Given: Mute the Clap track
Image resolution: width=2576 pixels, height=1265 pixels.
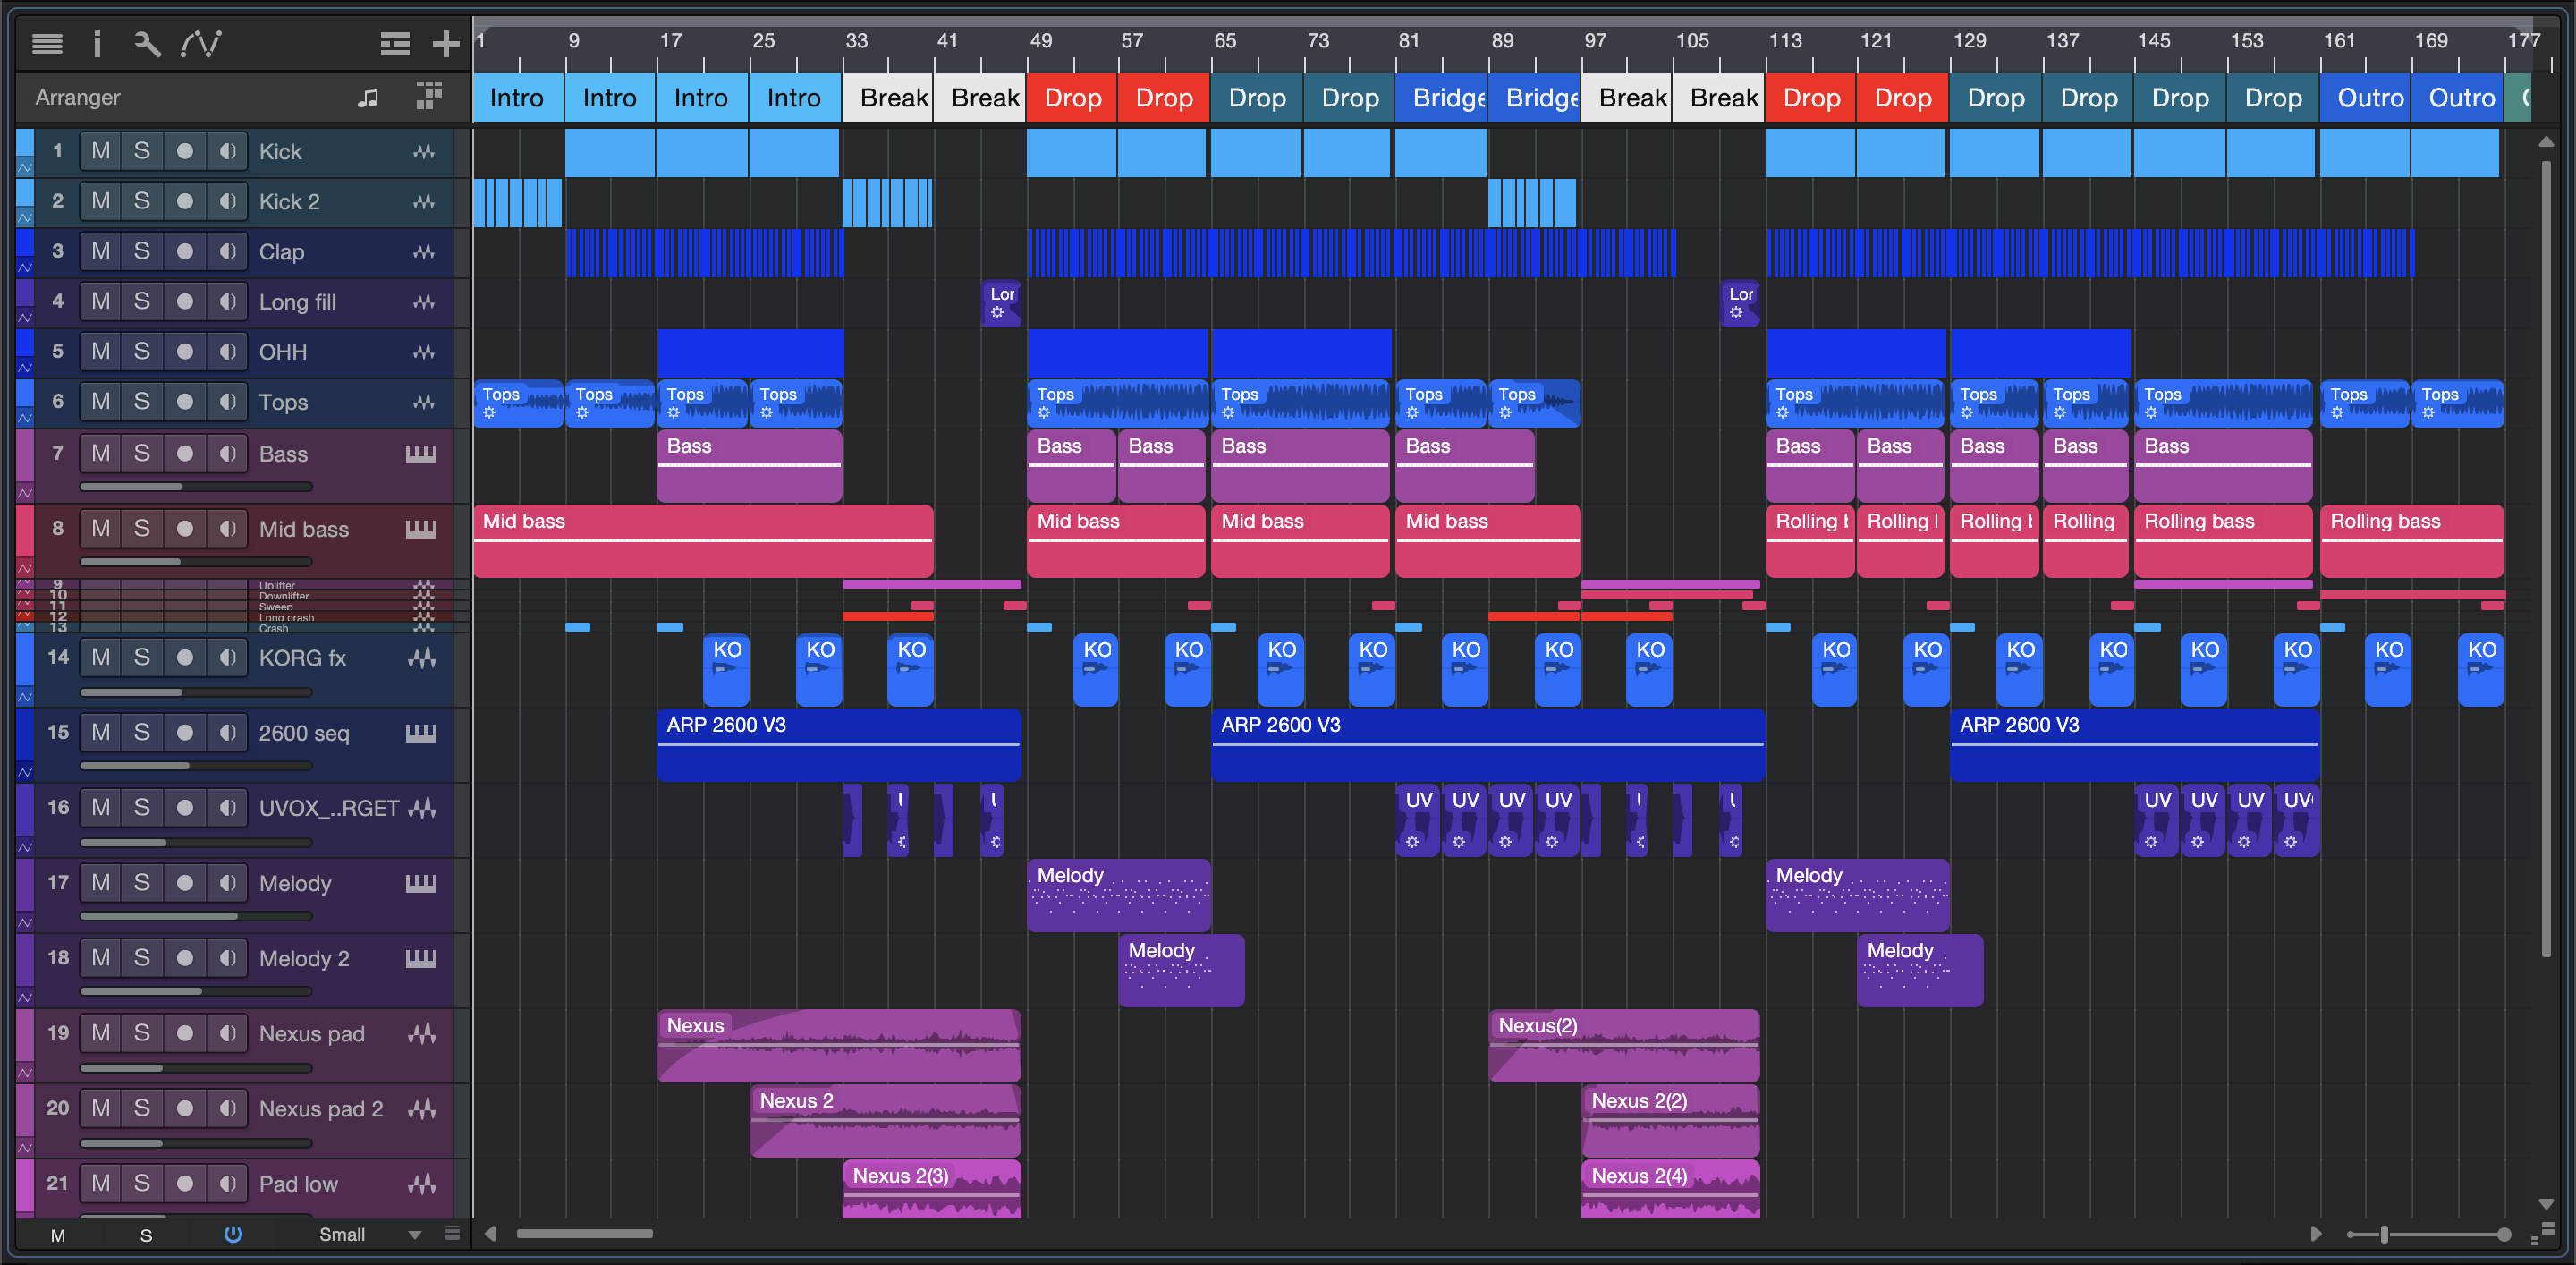Looking at the screenshot, I should [100, 251].
